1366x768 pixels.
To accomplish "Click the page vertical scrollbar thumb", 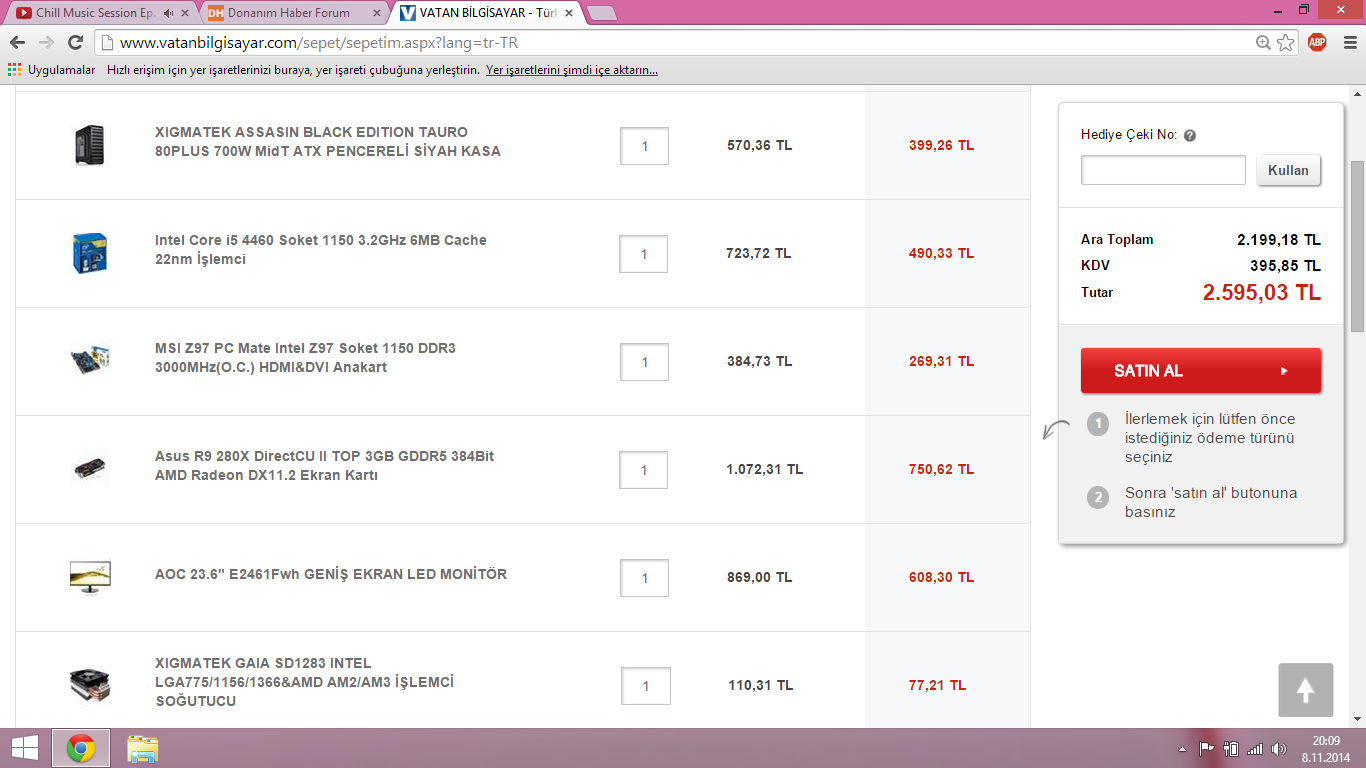I will coord(1357,245).
